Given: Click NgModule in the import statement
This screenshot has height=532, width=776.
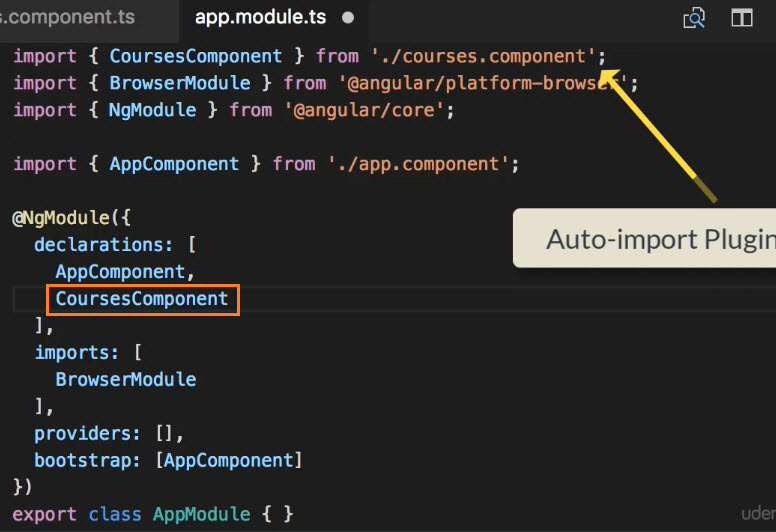Looking at the screenshot, I should (x=152, y=110).
